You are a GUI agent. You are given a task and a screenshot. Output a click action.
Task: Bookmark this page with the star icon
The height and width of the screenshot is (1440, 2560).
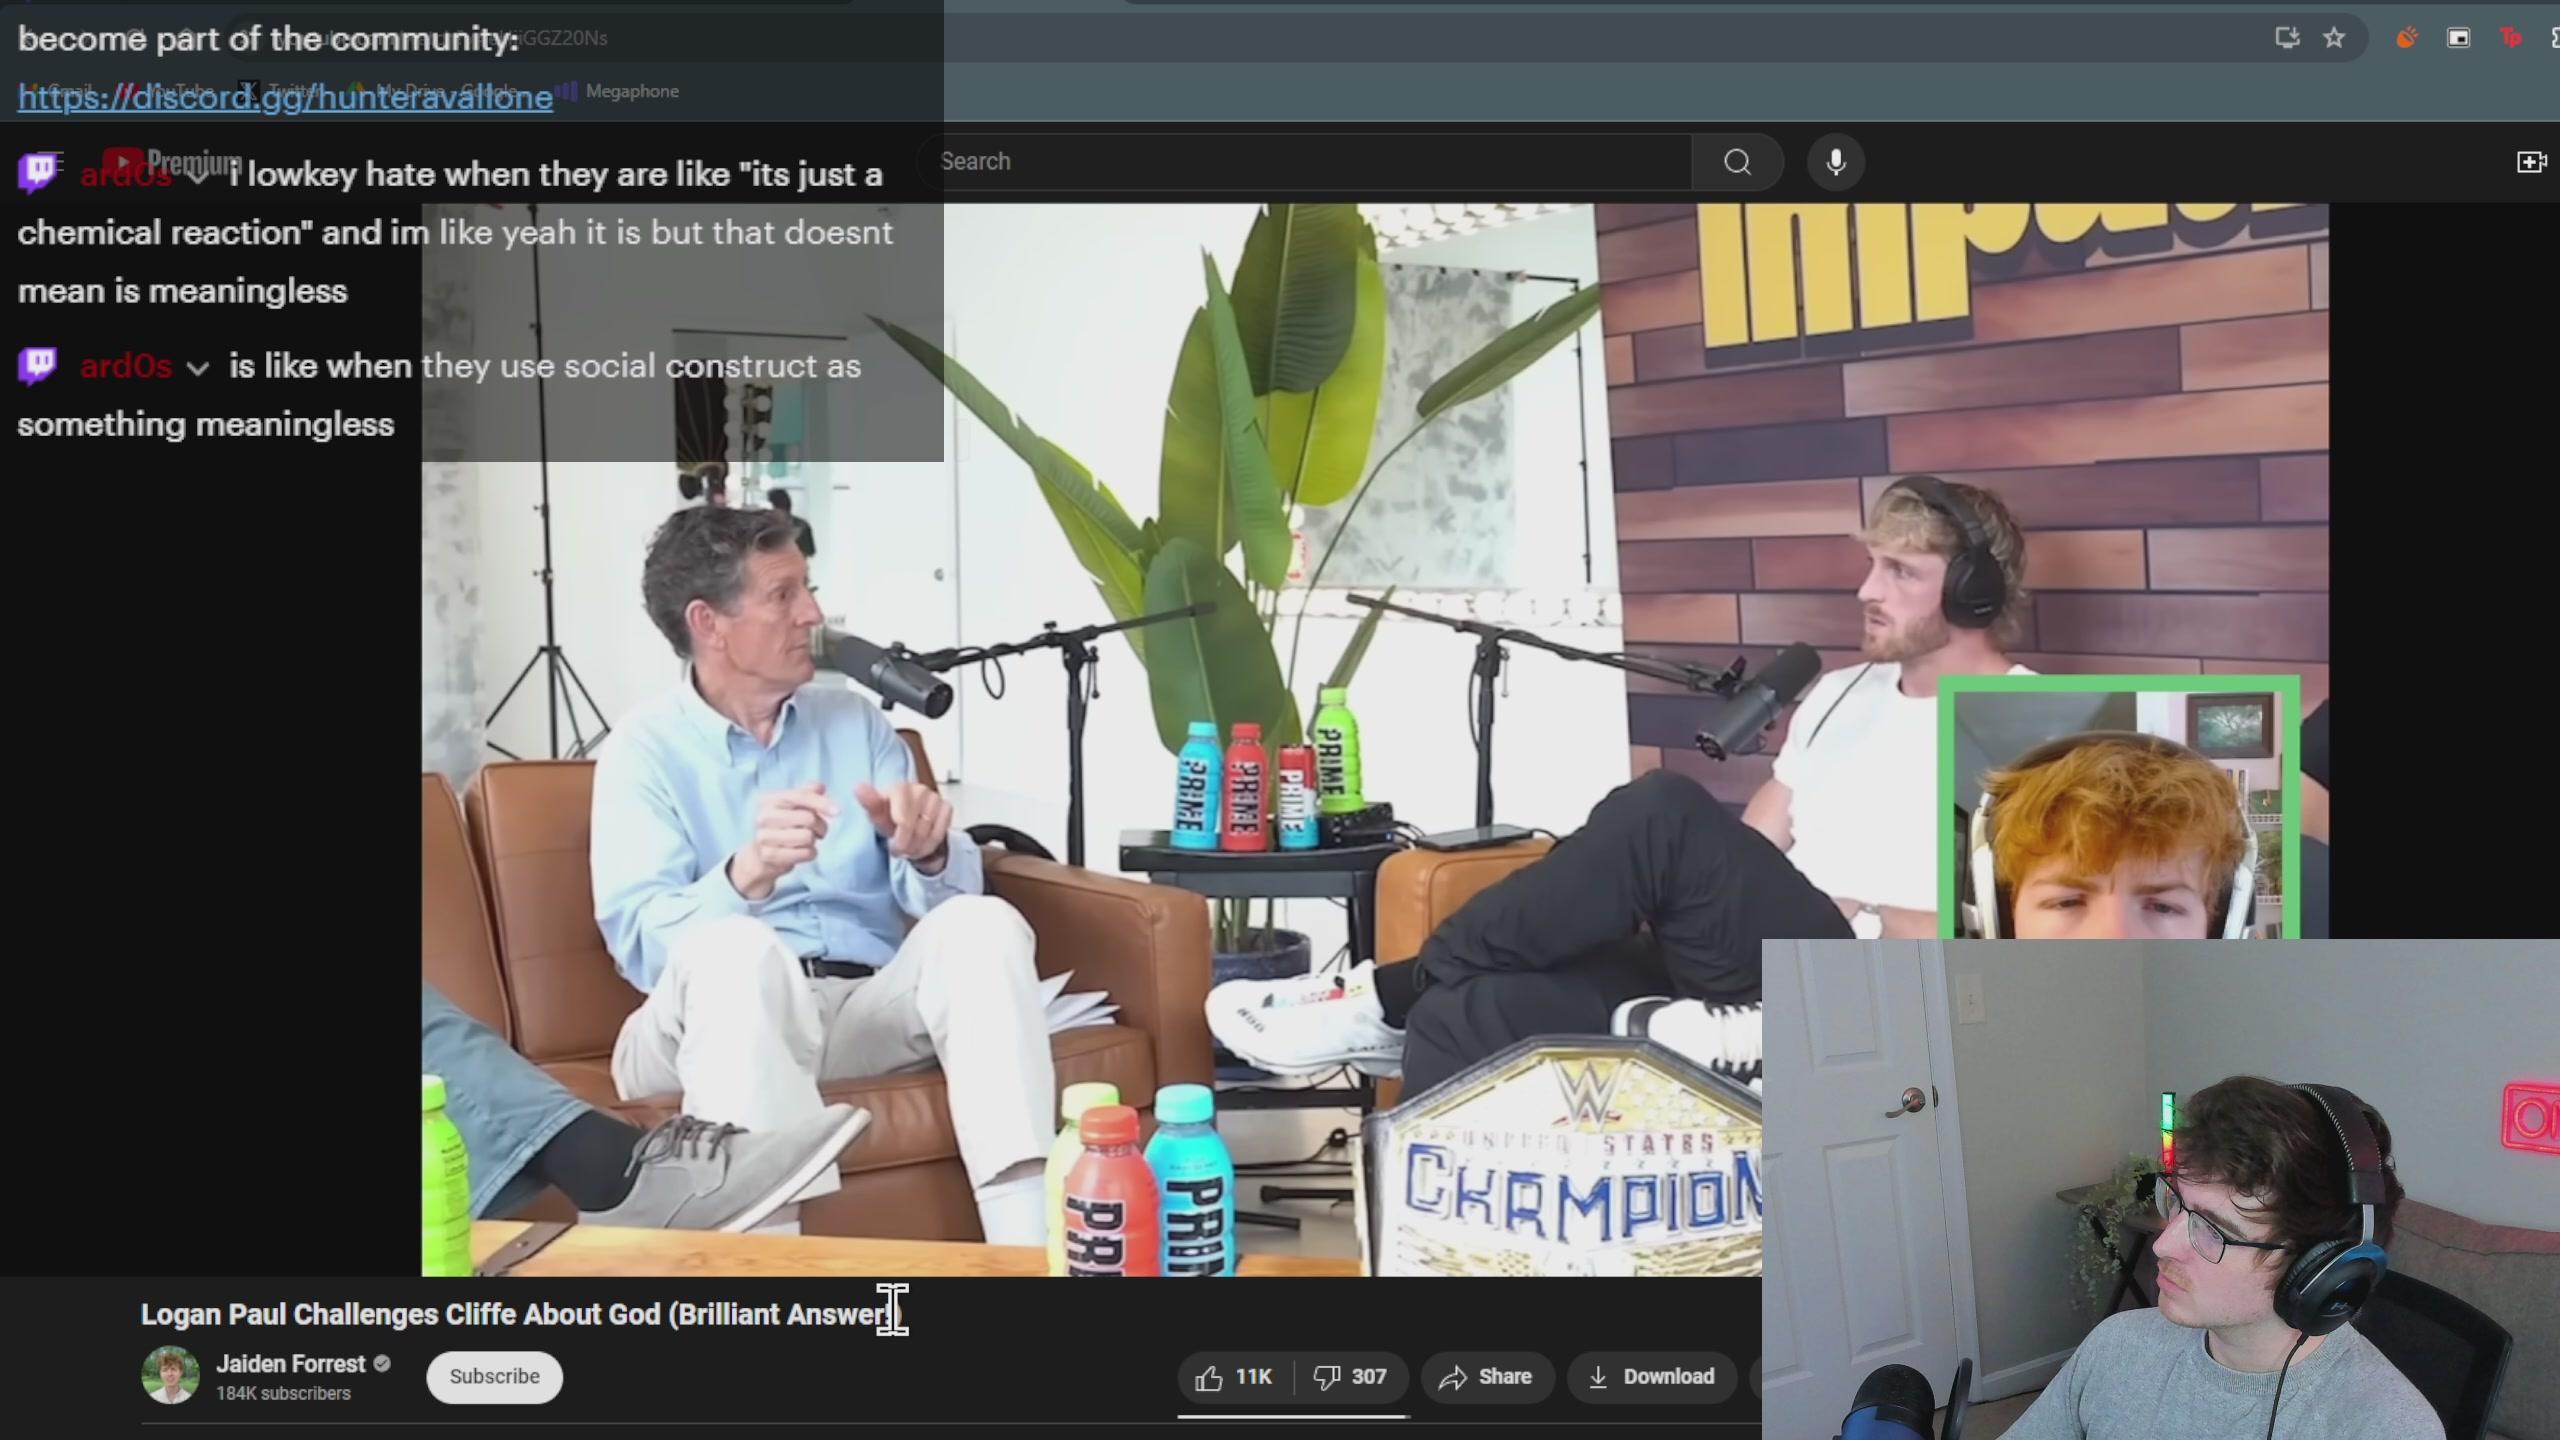(2334, 38)
